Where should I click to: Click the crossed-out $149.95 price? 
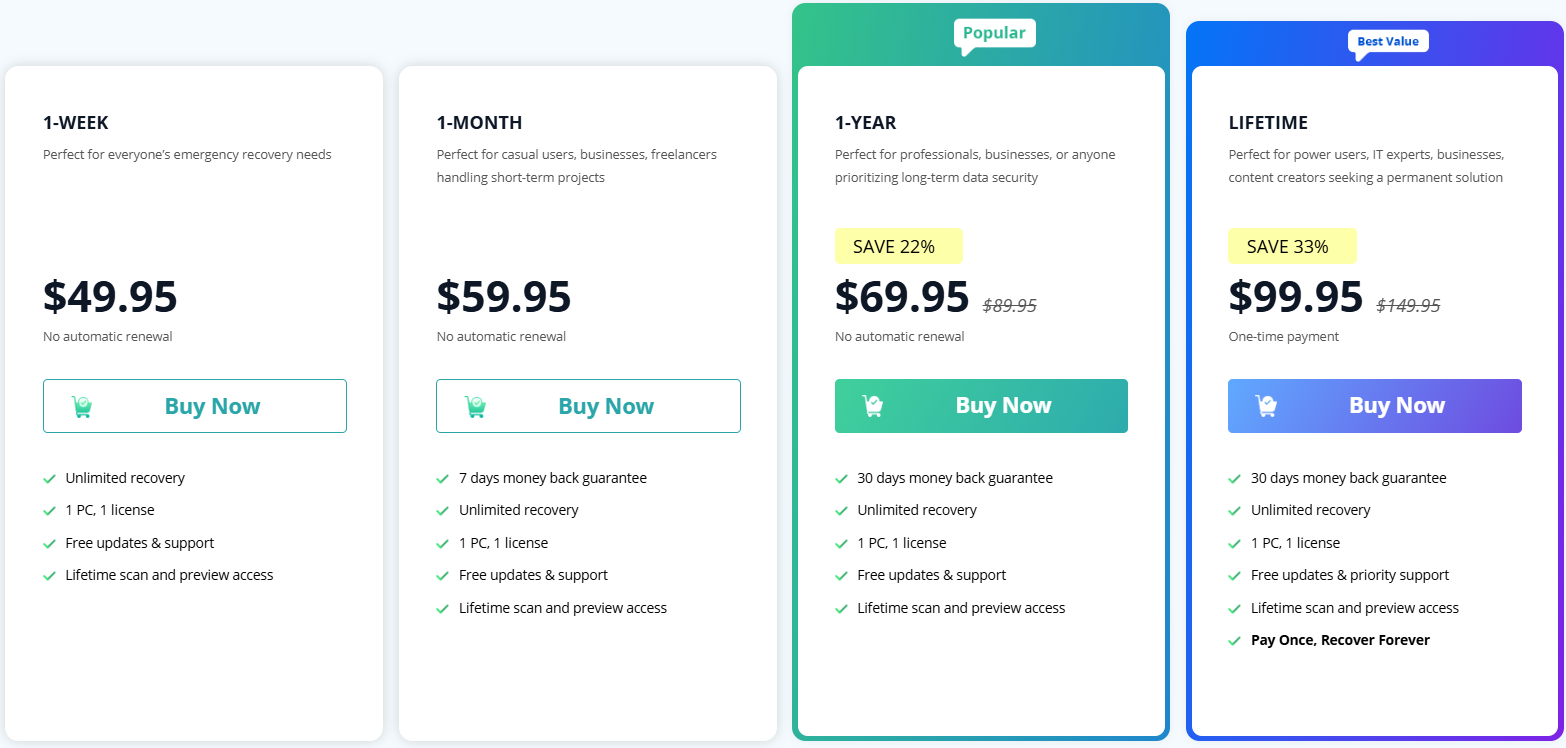(x=1409, y=306)
